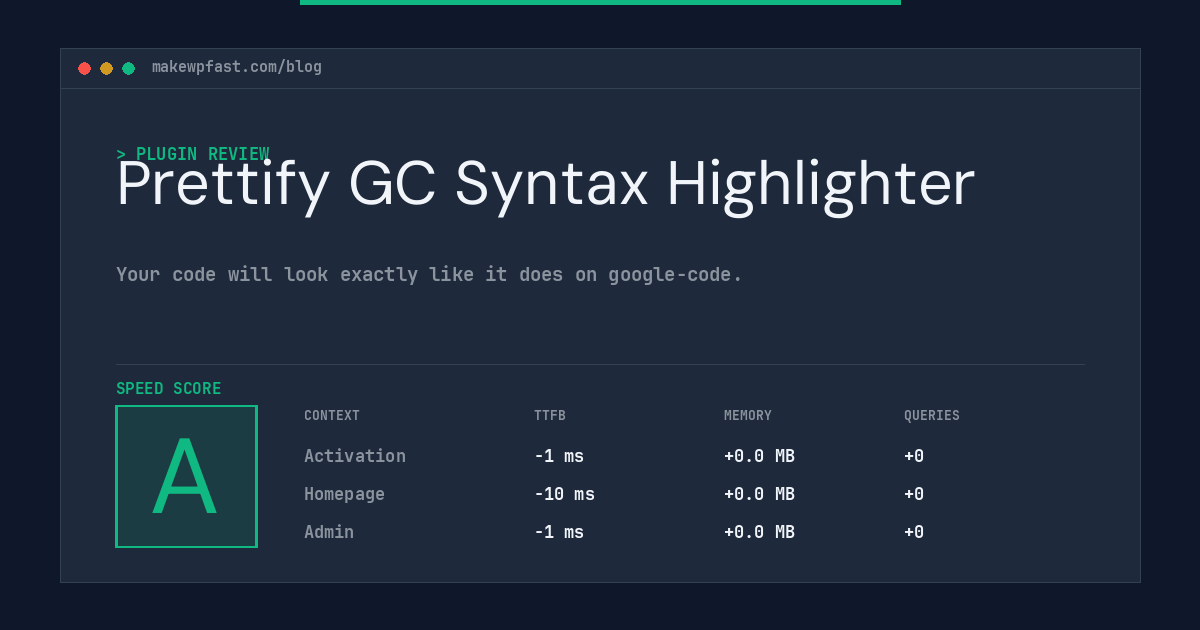Click the Activation TTFB value -1 ms
1200x630 pixels.
pyautogui.click(x=559, y=456)
